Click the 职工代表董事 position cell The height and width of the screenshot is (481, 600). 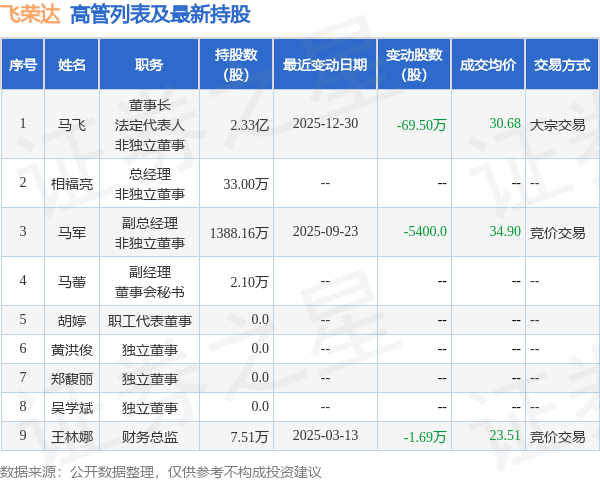[x=150, y=320]
